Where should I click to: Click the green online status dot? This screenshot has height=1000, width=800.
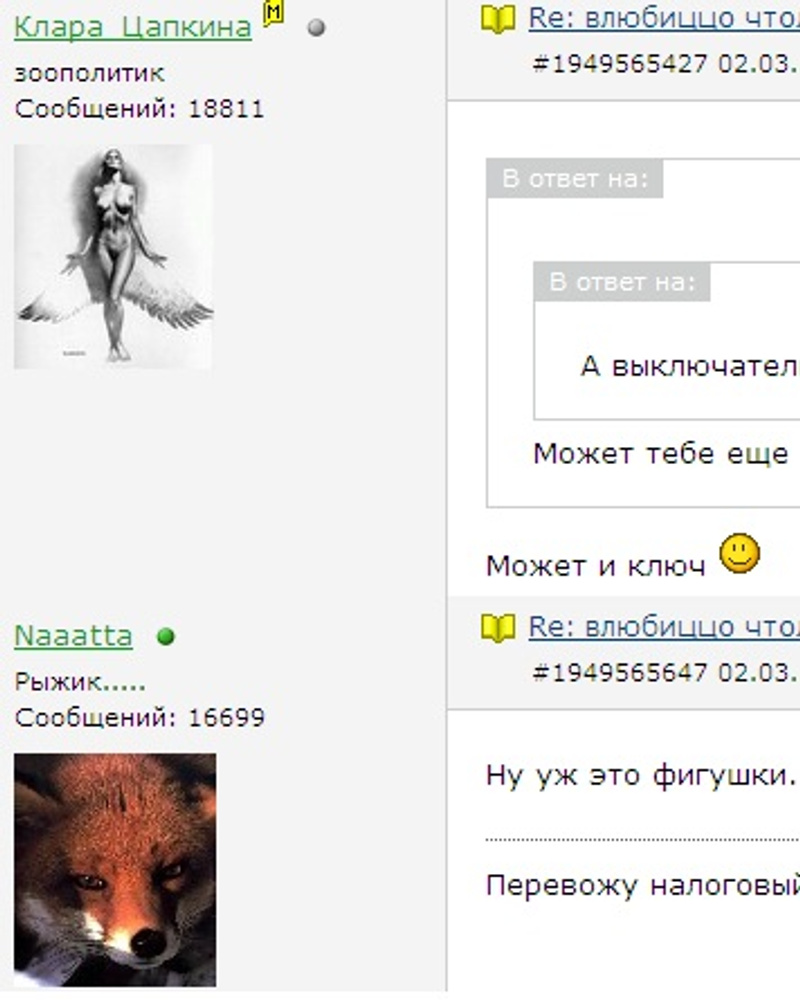(x=166, y=636)
